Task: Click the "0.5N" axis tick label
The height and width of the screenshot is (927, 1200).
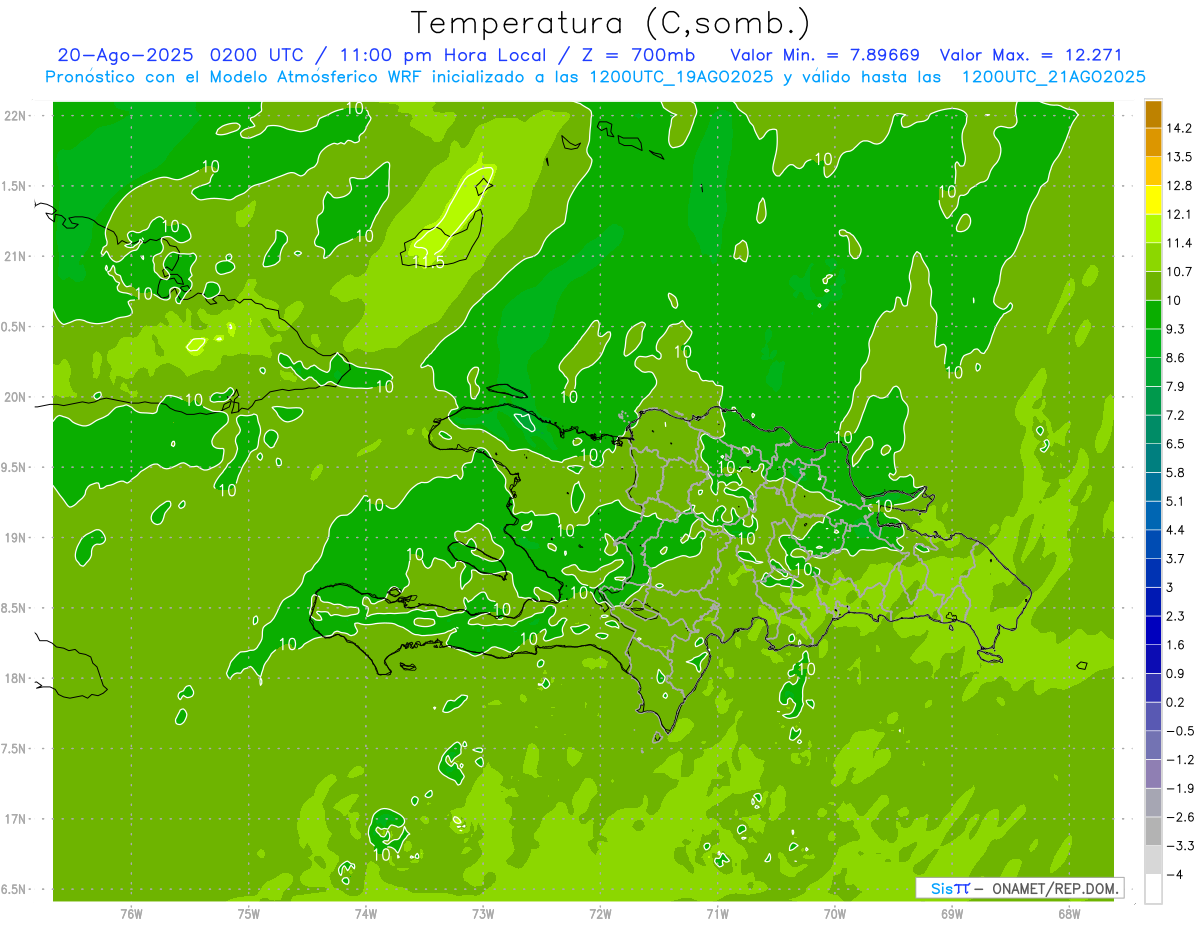Action: (16, 327)
